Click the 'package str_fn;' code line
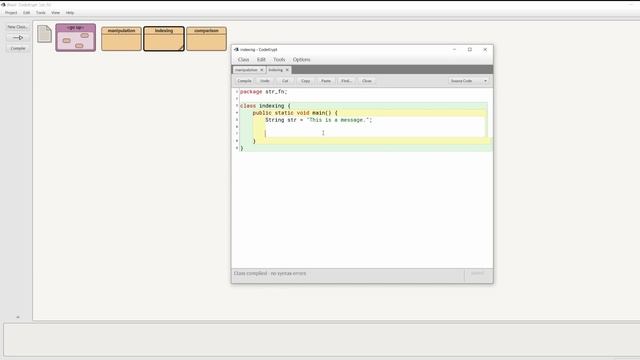 264,92
